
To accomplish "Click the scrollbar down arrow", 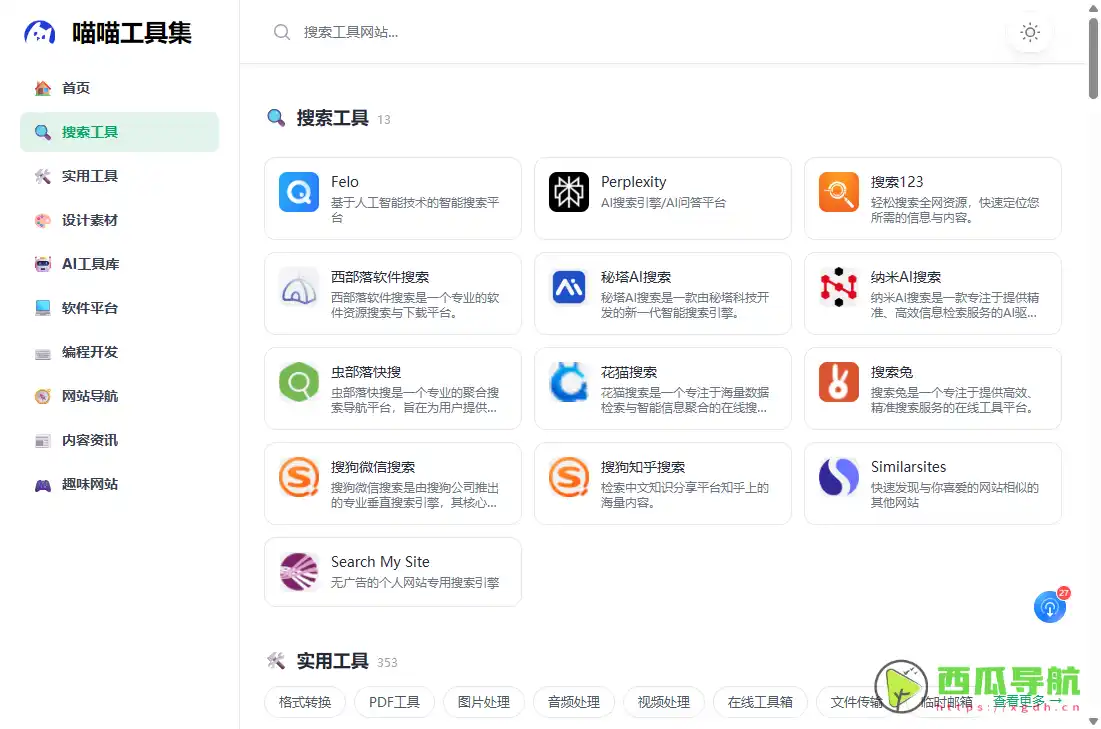I will (1093, 721).
